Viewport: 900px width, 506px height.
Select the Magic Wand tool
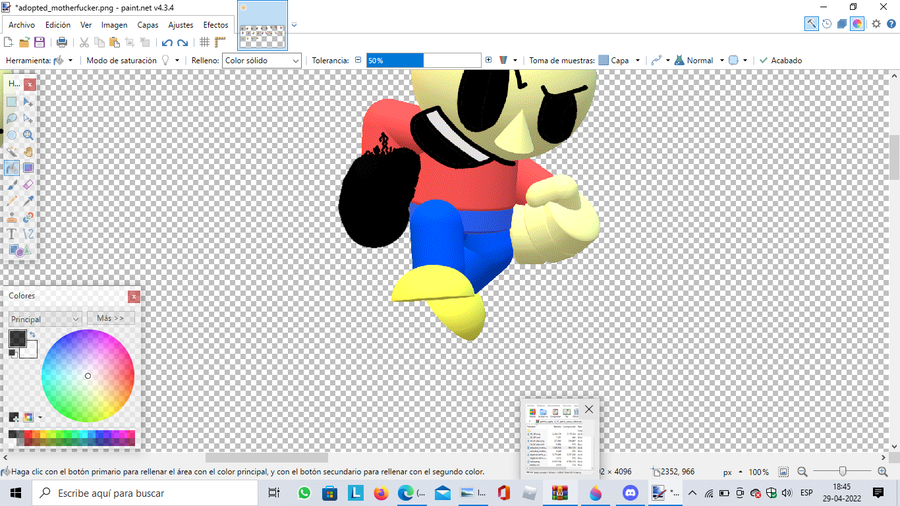pos(11,152)
